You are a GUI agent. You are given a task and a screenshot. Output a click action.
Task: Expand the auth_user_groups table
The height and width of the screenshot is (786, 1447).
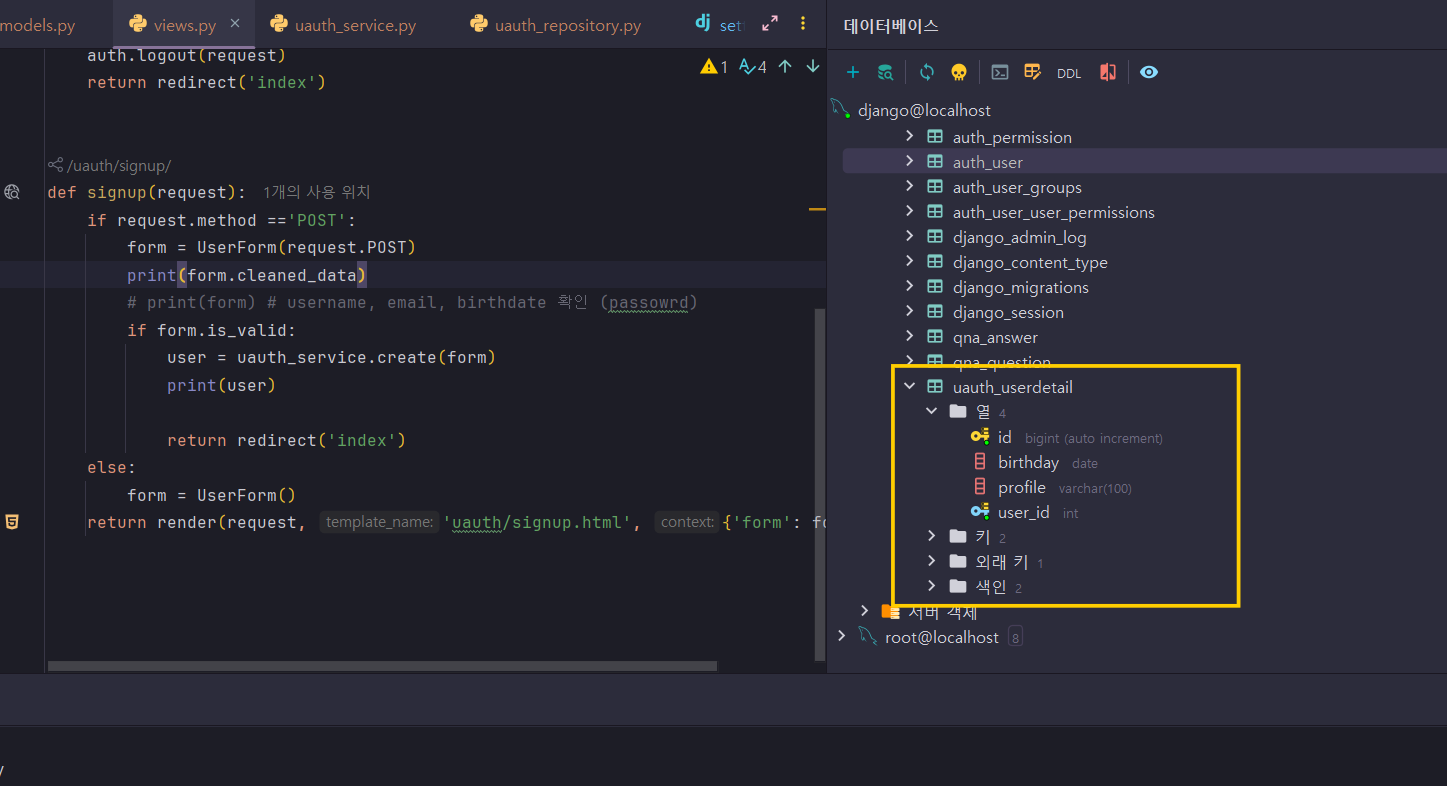pos(909,186)
